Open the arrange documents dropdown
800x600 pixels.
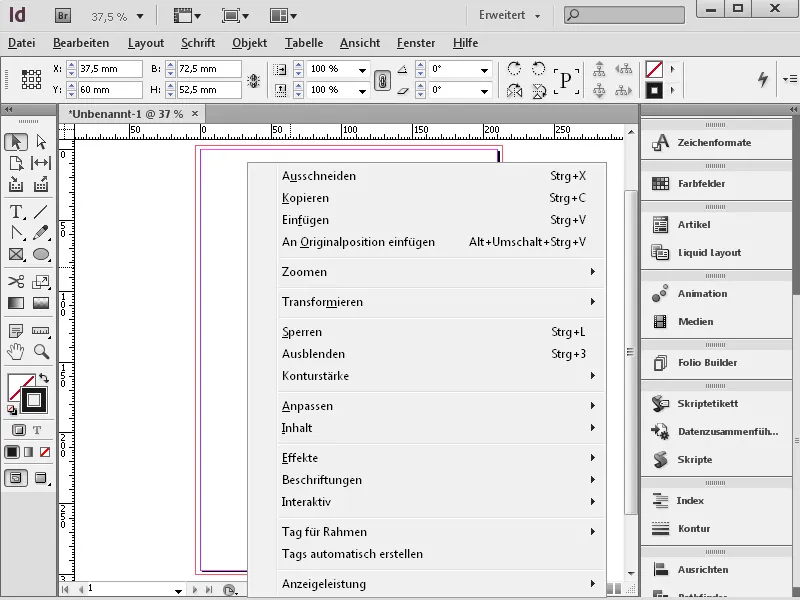tap(283, 16)
